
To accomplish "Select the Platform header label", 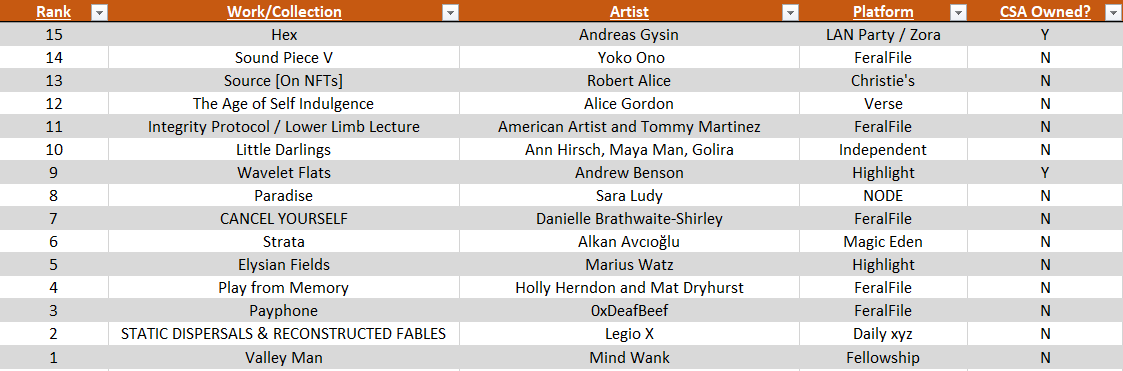I will (883, 12).
